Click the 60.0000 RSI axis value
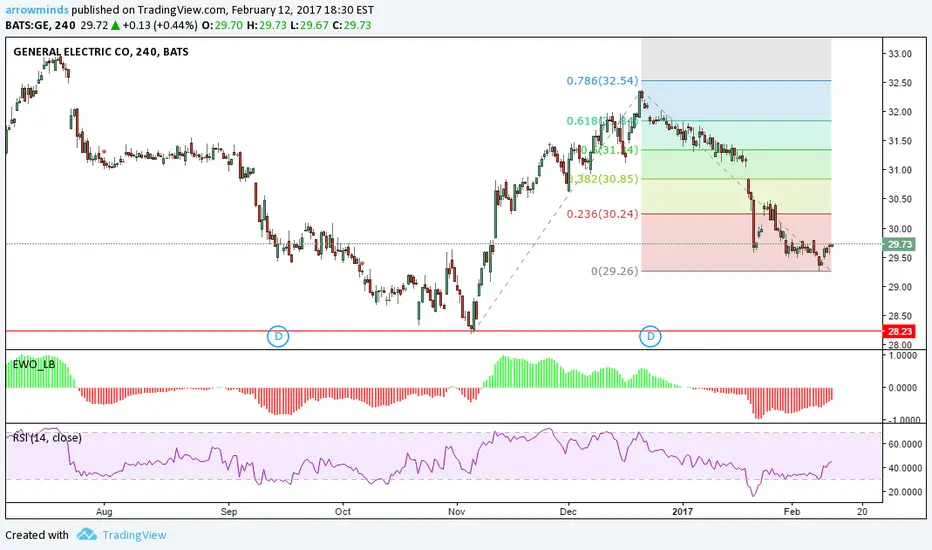The width and height of the screenshot is (932, 550). click(x=905, y=444)
